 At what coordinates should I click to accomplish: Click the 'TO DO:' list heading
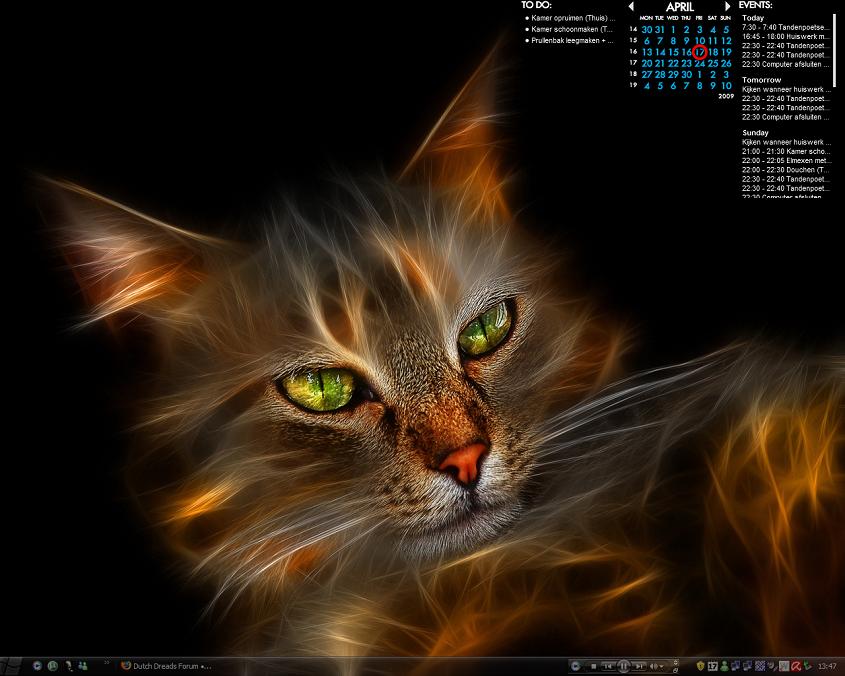click(536, 5)
